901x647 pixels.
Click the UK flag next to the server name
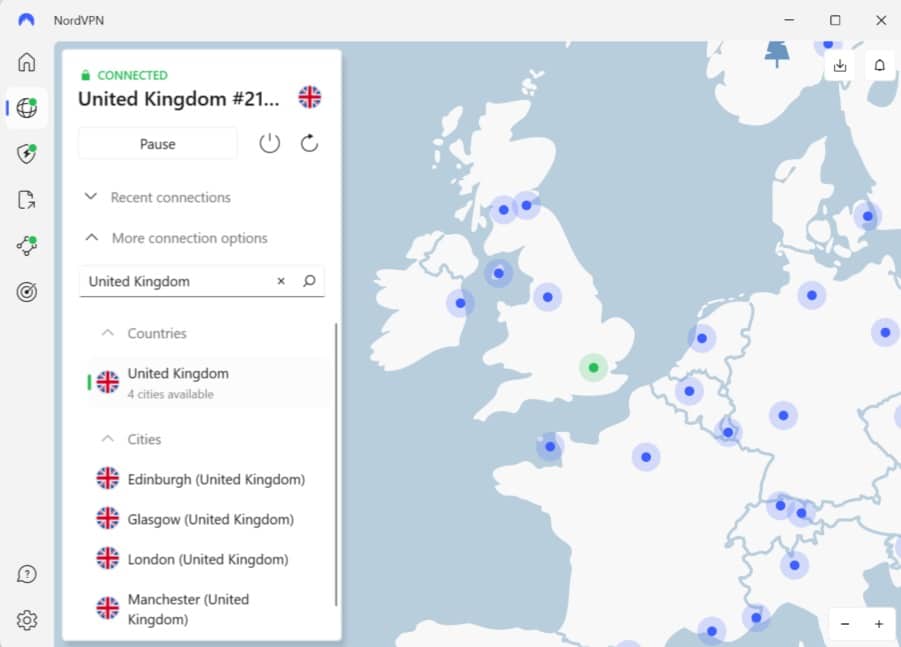[309, 97]
